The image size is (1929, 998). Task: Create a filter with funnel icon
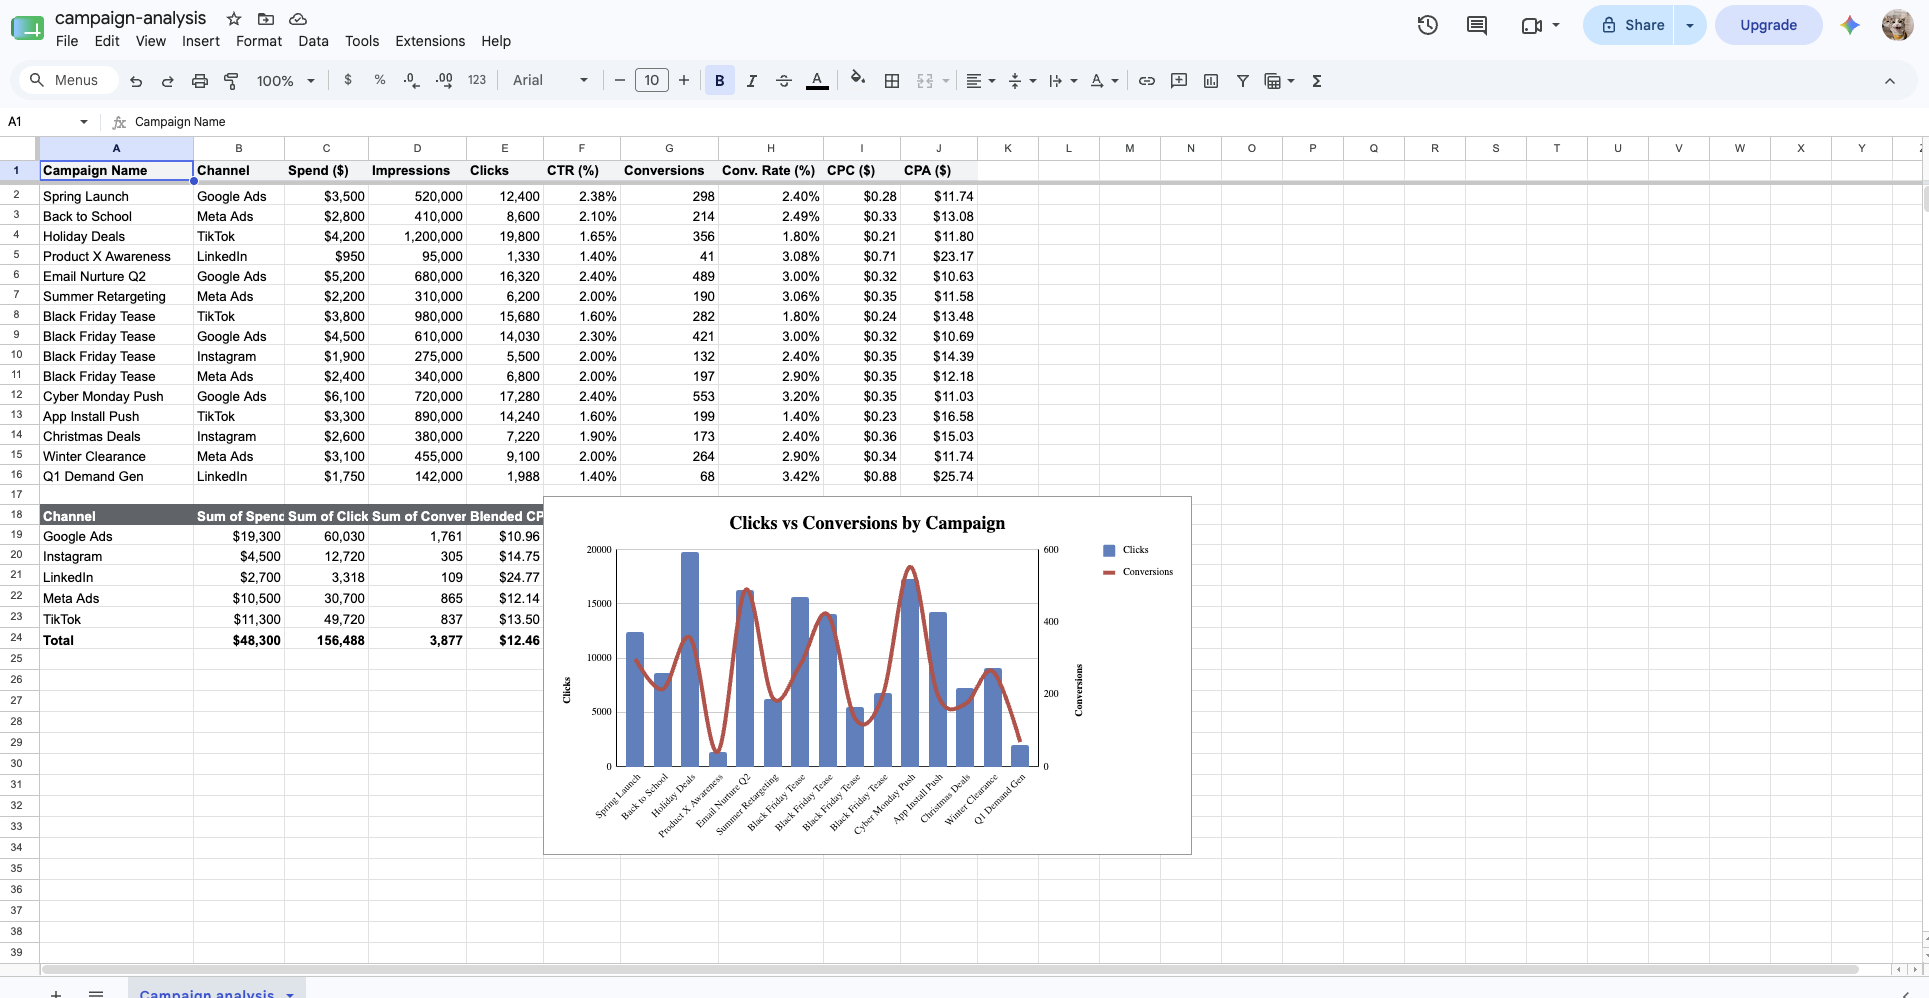pyautogui.click(x=1243, y=81)
